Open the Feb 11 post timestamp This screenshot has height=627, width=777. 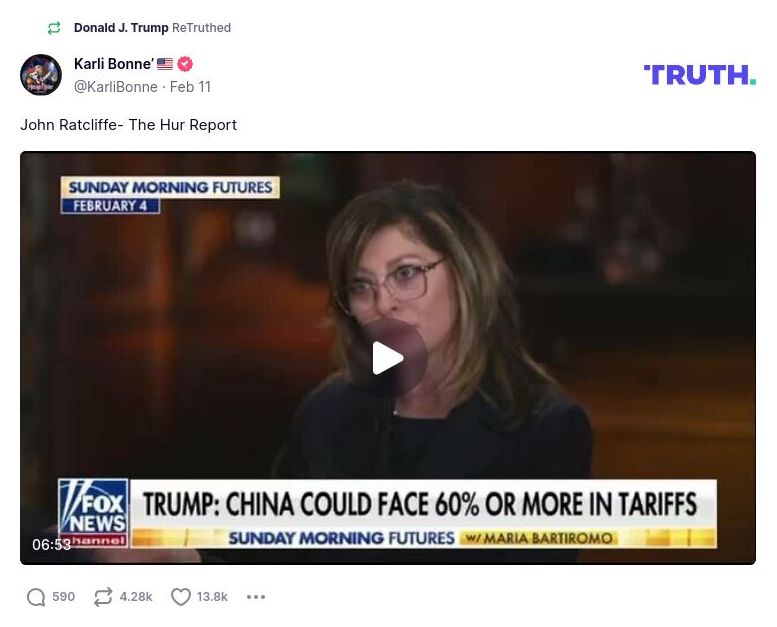(190, 87)
